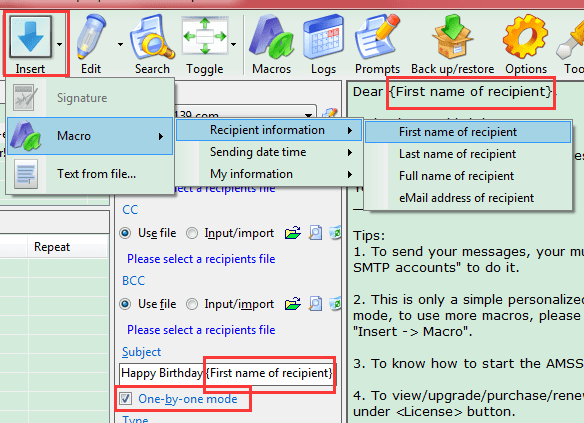584x423 pixels.
Task: Click the Text from file document icon
Action: (x=26, y=174)
